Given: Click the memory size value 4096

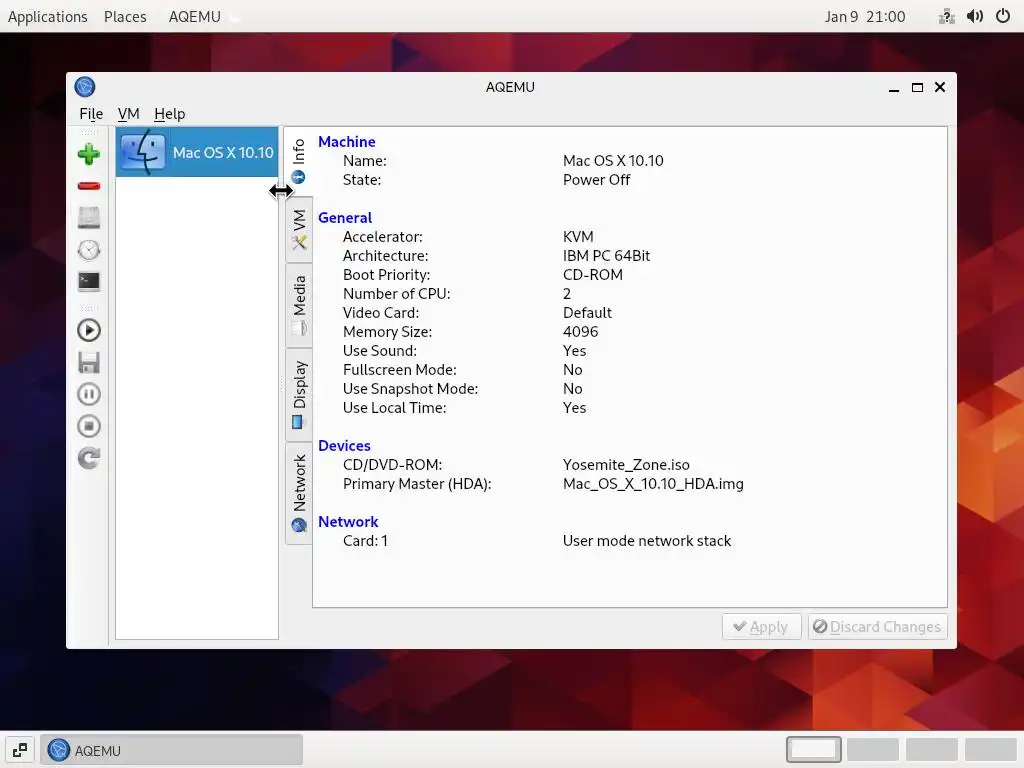Looking at the screenshot, I should [581, 332].
